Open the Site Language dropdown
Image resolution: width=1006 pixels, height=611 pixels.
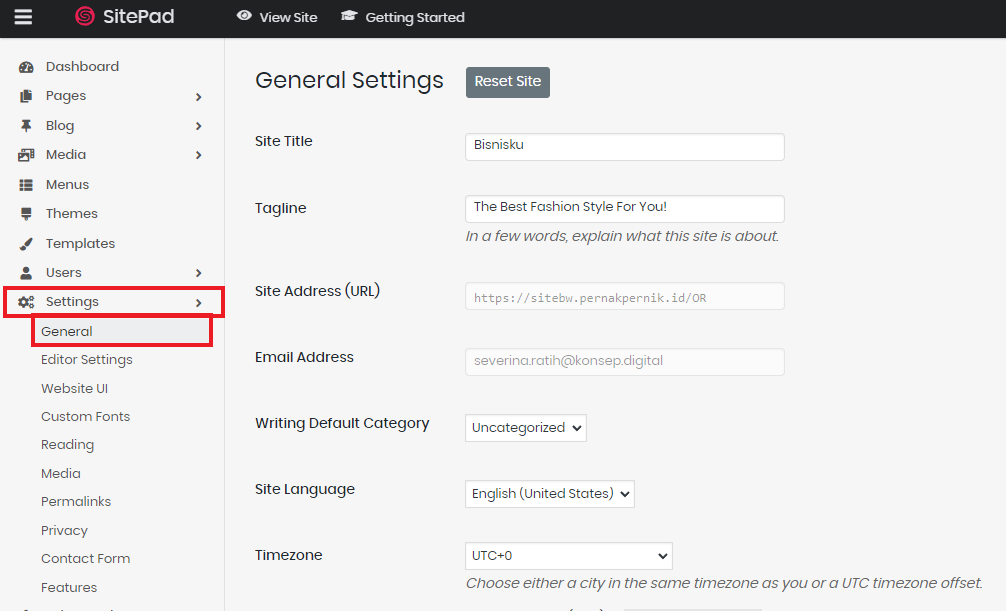pos(549,494)
